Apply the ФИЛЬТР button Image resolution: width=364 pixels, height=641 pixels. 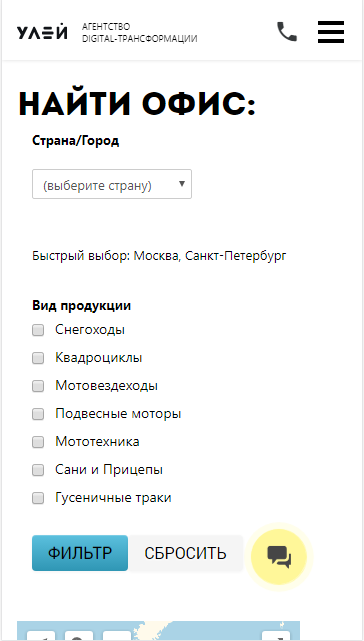(80, 553)
